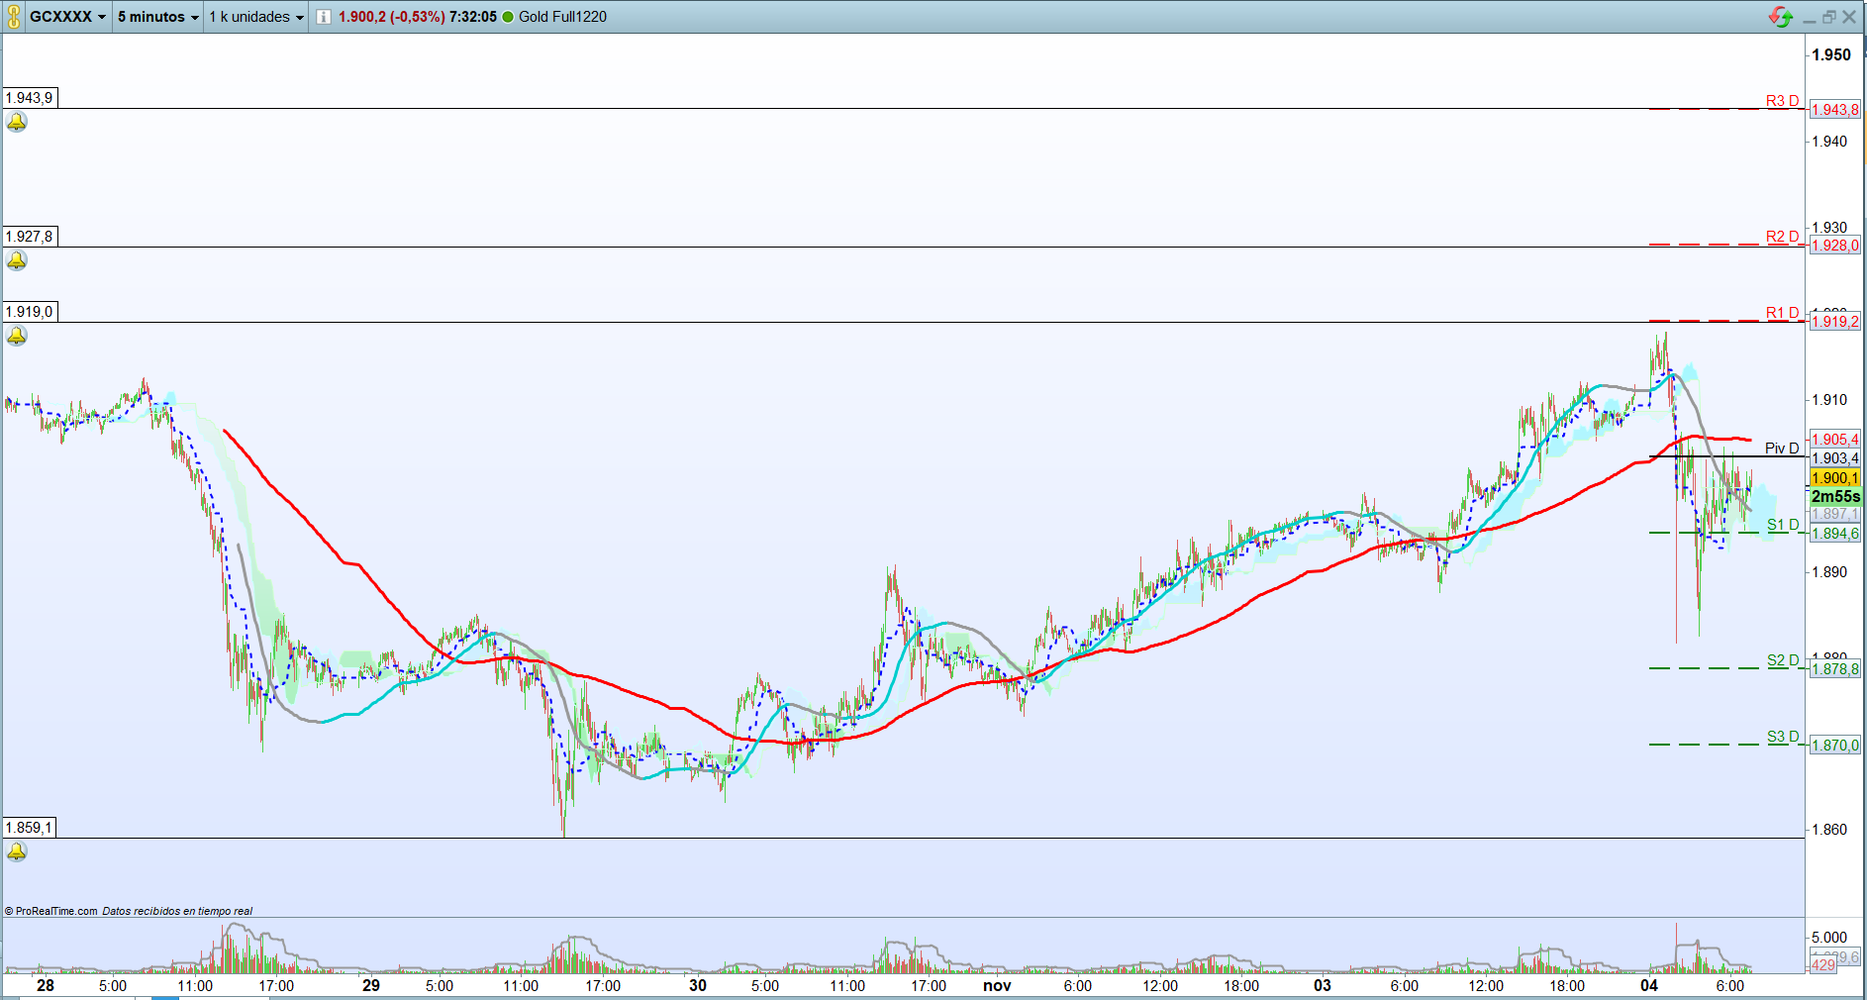The width and height of the screenshot is (1867, 1000).
Task: Click the yellow 1.900,1 current price tag
Action: pos(1836,478)
